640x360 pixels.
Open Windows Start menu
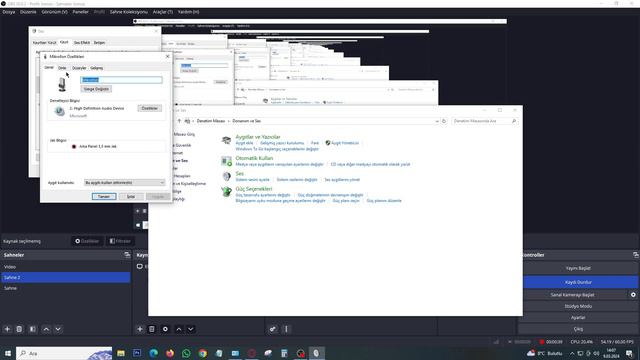point(7,353)
